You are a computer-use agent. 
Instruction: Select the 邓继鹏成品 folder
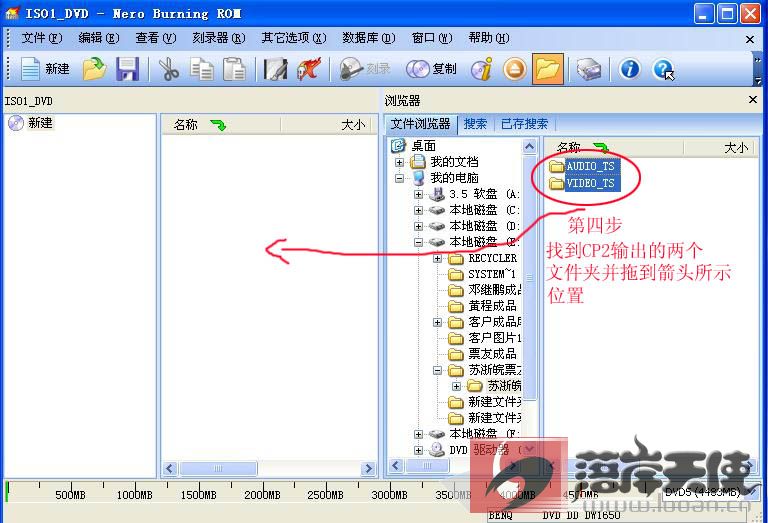[x=485, y=290]
